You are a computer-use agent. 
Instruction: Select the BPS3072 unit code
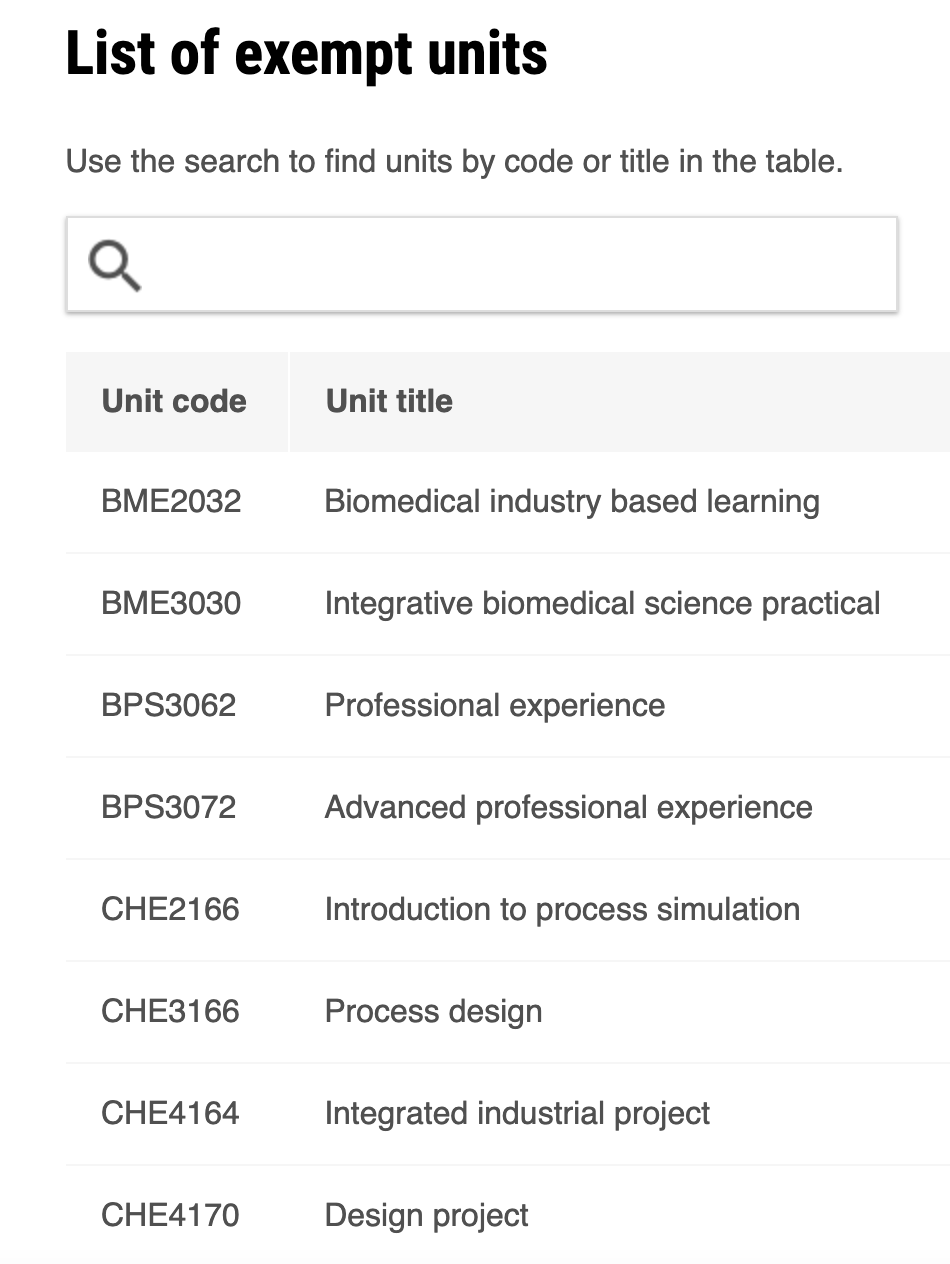click(x=169, y=807)
